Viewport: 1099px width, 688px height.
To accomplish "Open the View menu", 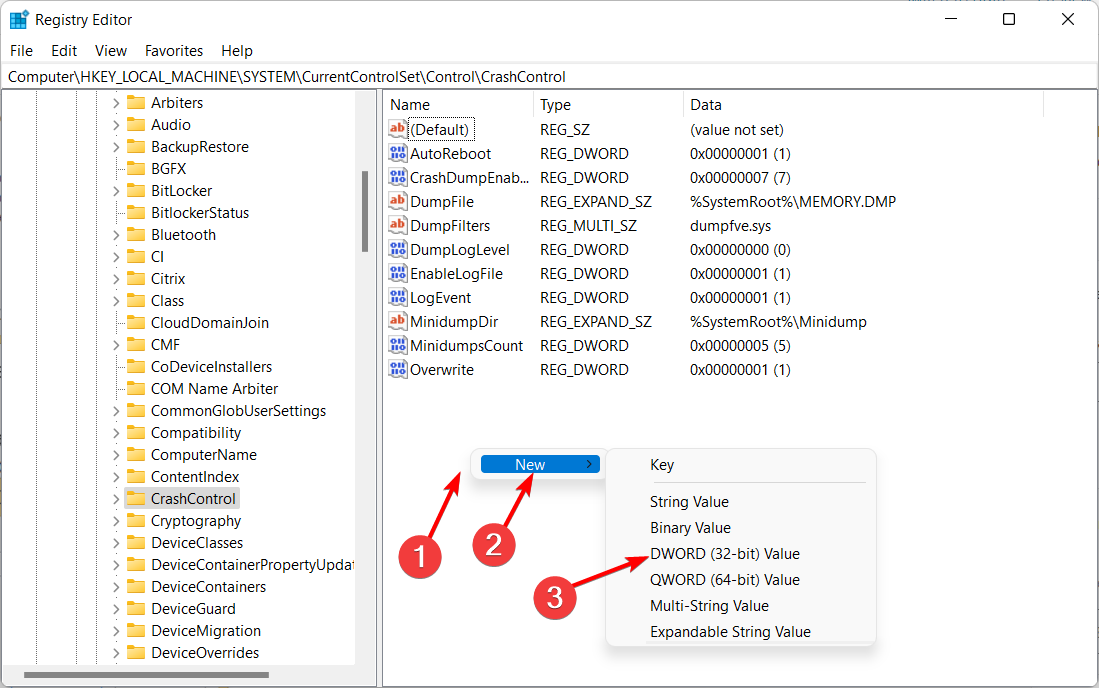I will pyautogui.click(x=111, y=50).
